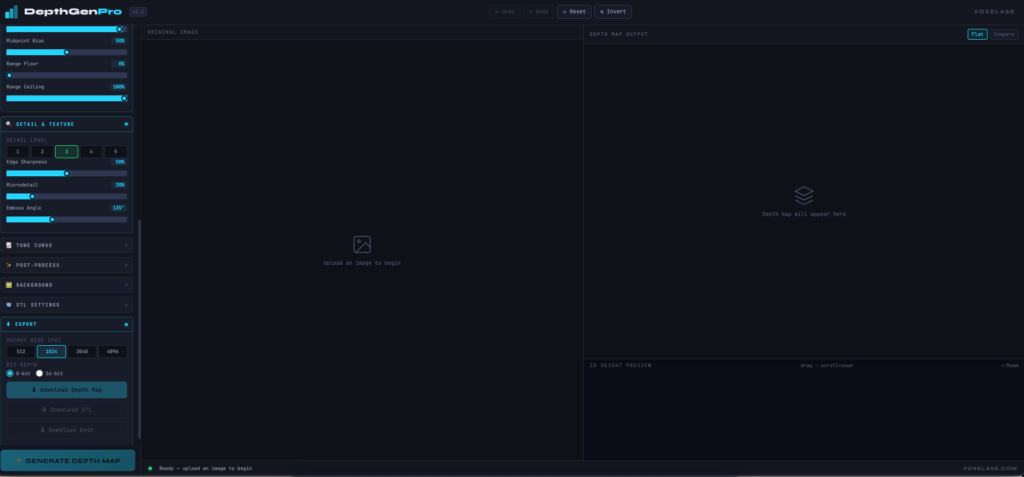Click the Tone Curve chart icon
This screenshot has width=1024, height=477.
tap(8, 245)
